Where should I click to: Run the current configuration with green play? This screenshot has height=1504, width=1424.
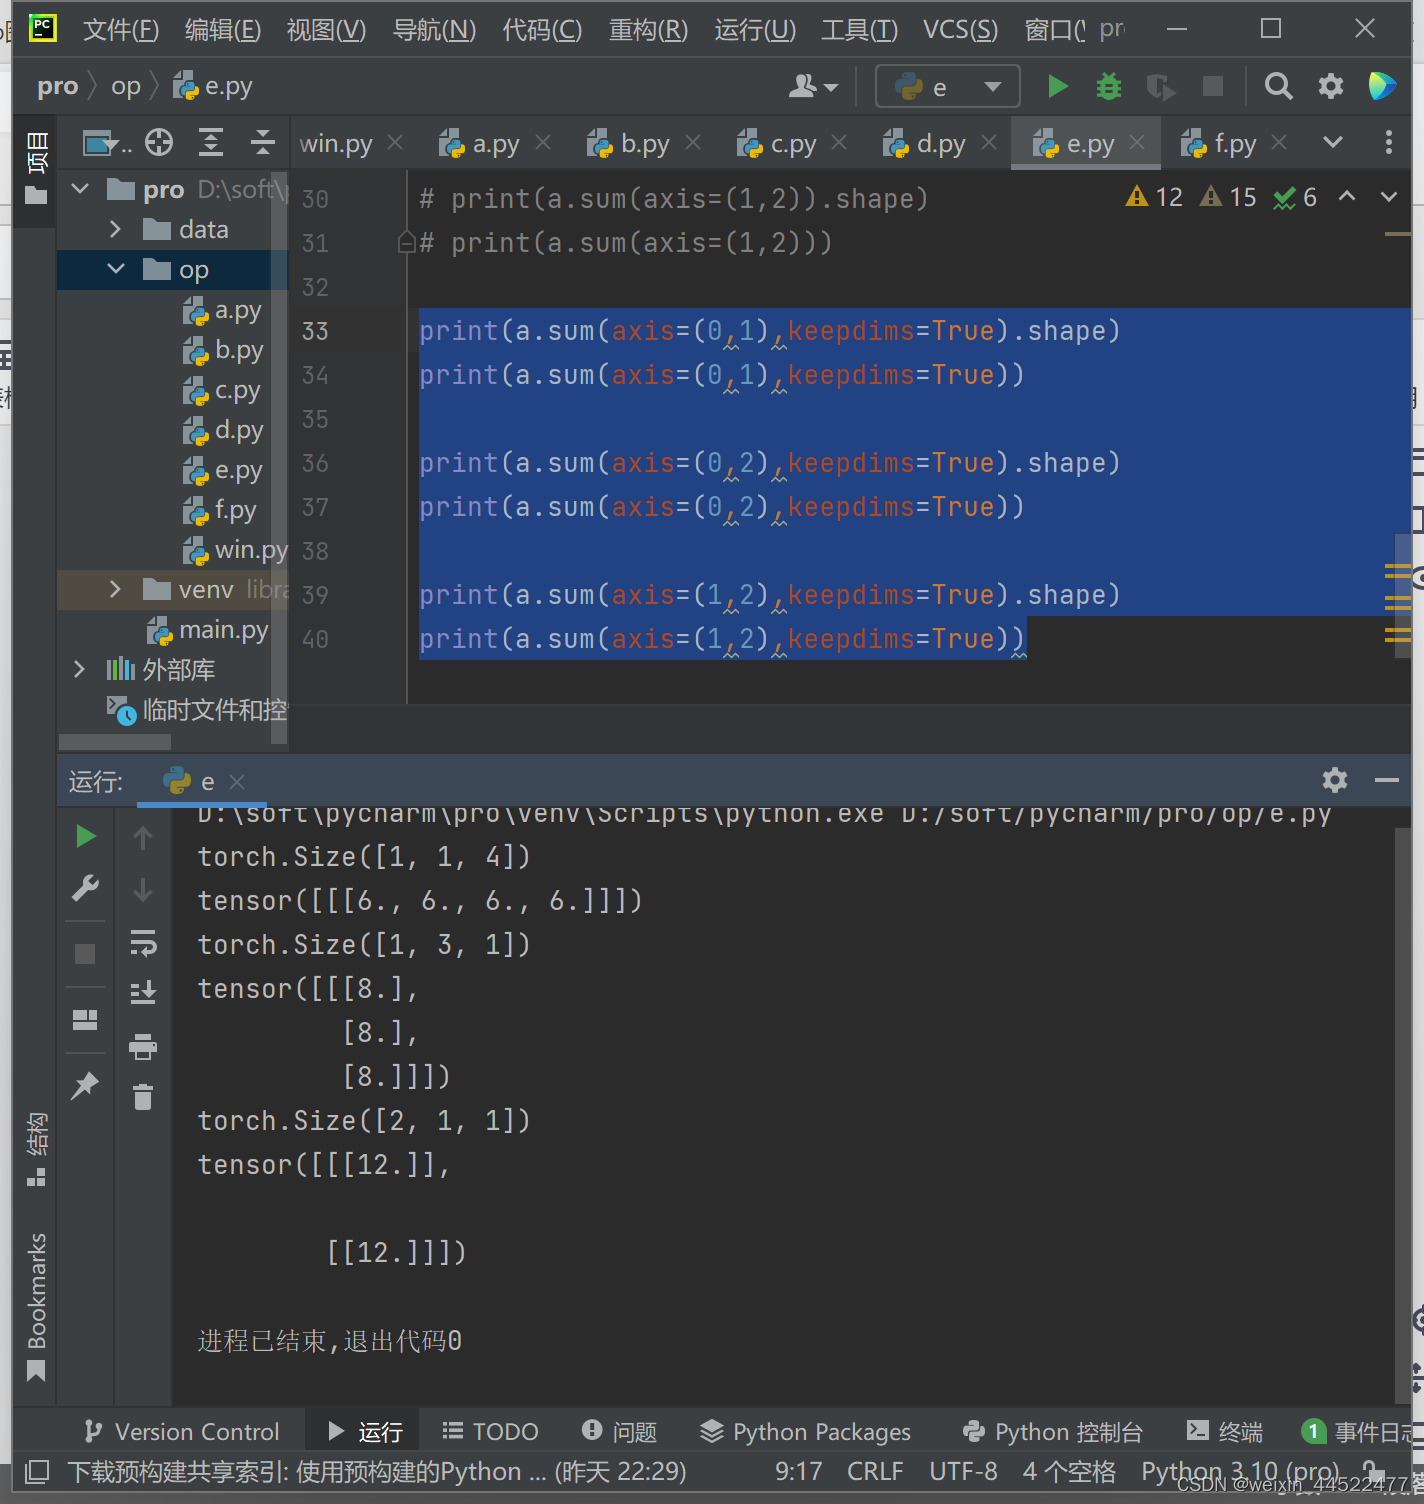[1057, 87]
